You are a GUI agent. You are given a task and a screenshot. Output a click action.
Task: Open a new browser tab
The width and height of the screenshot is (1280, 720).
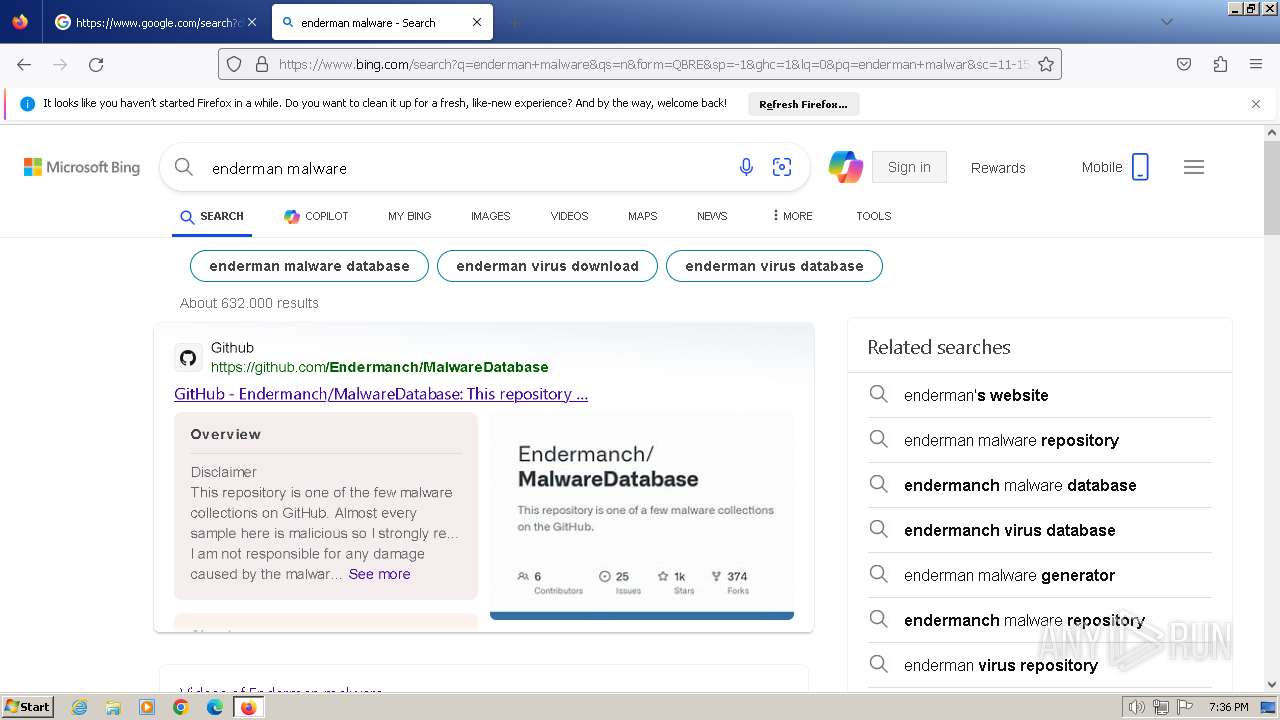click(x=514, y=22)
